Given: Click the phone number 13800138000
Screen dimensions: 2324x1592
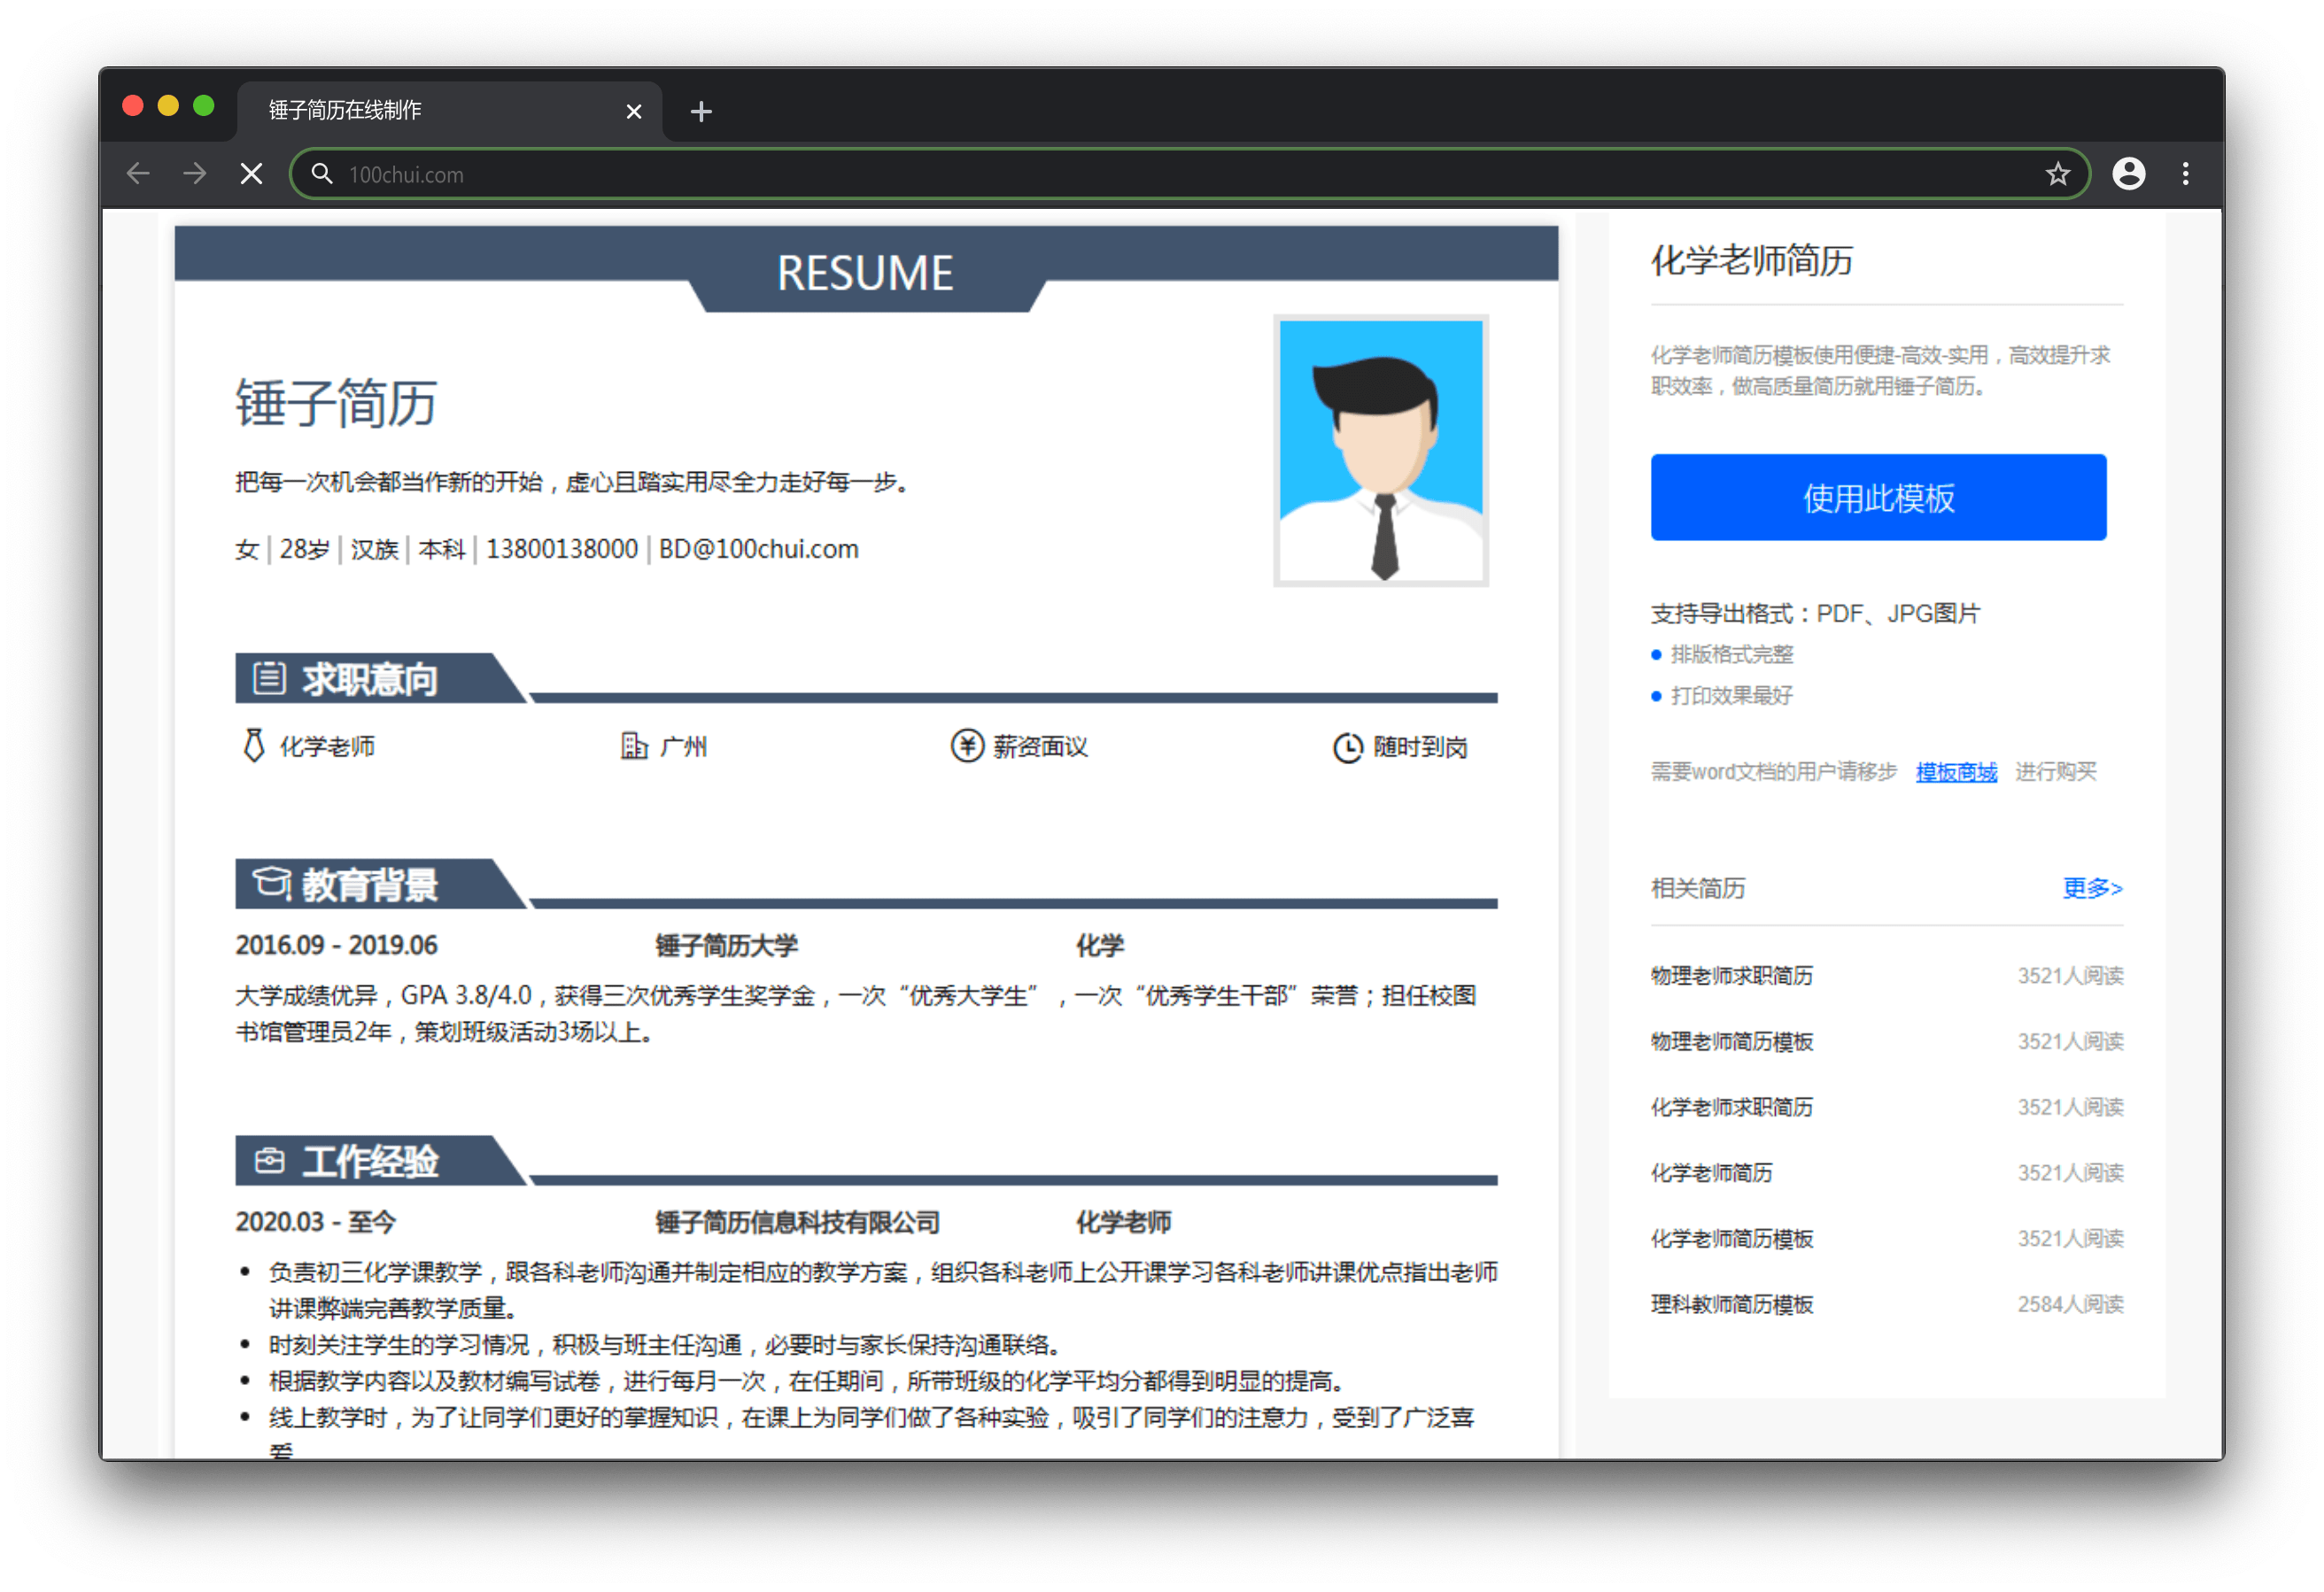Looking at the screenshot, I should pyautogui.click(x=561, y=549).
